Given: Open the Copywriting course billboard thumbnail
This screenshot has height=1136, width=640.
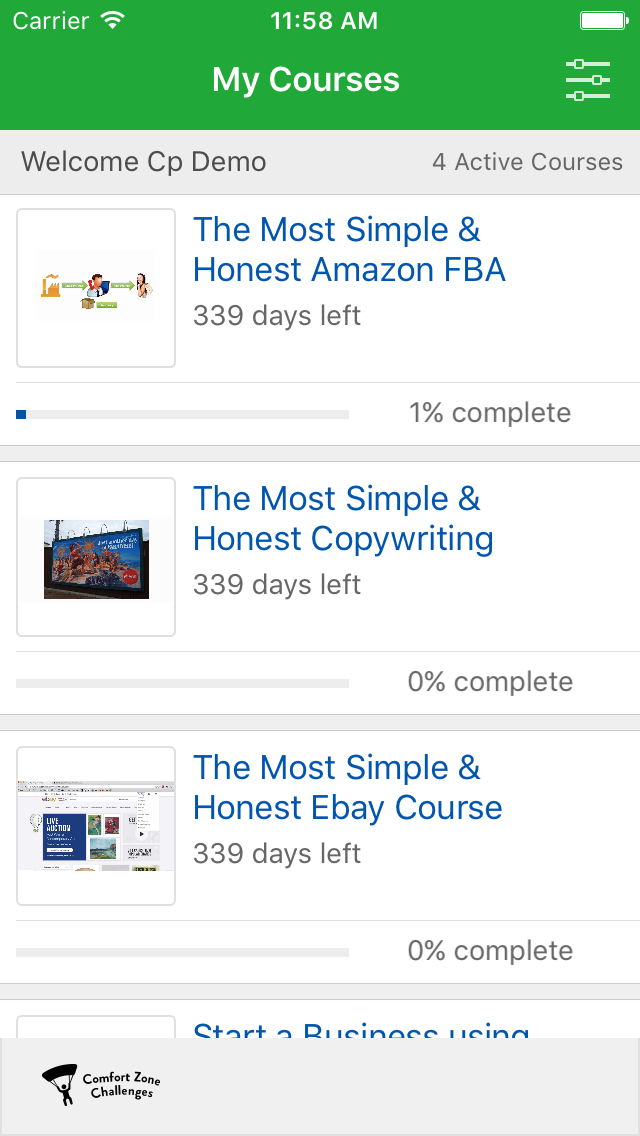Looking at the screenshot, I should 96,556.
